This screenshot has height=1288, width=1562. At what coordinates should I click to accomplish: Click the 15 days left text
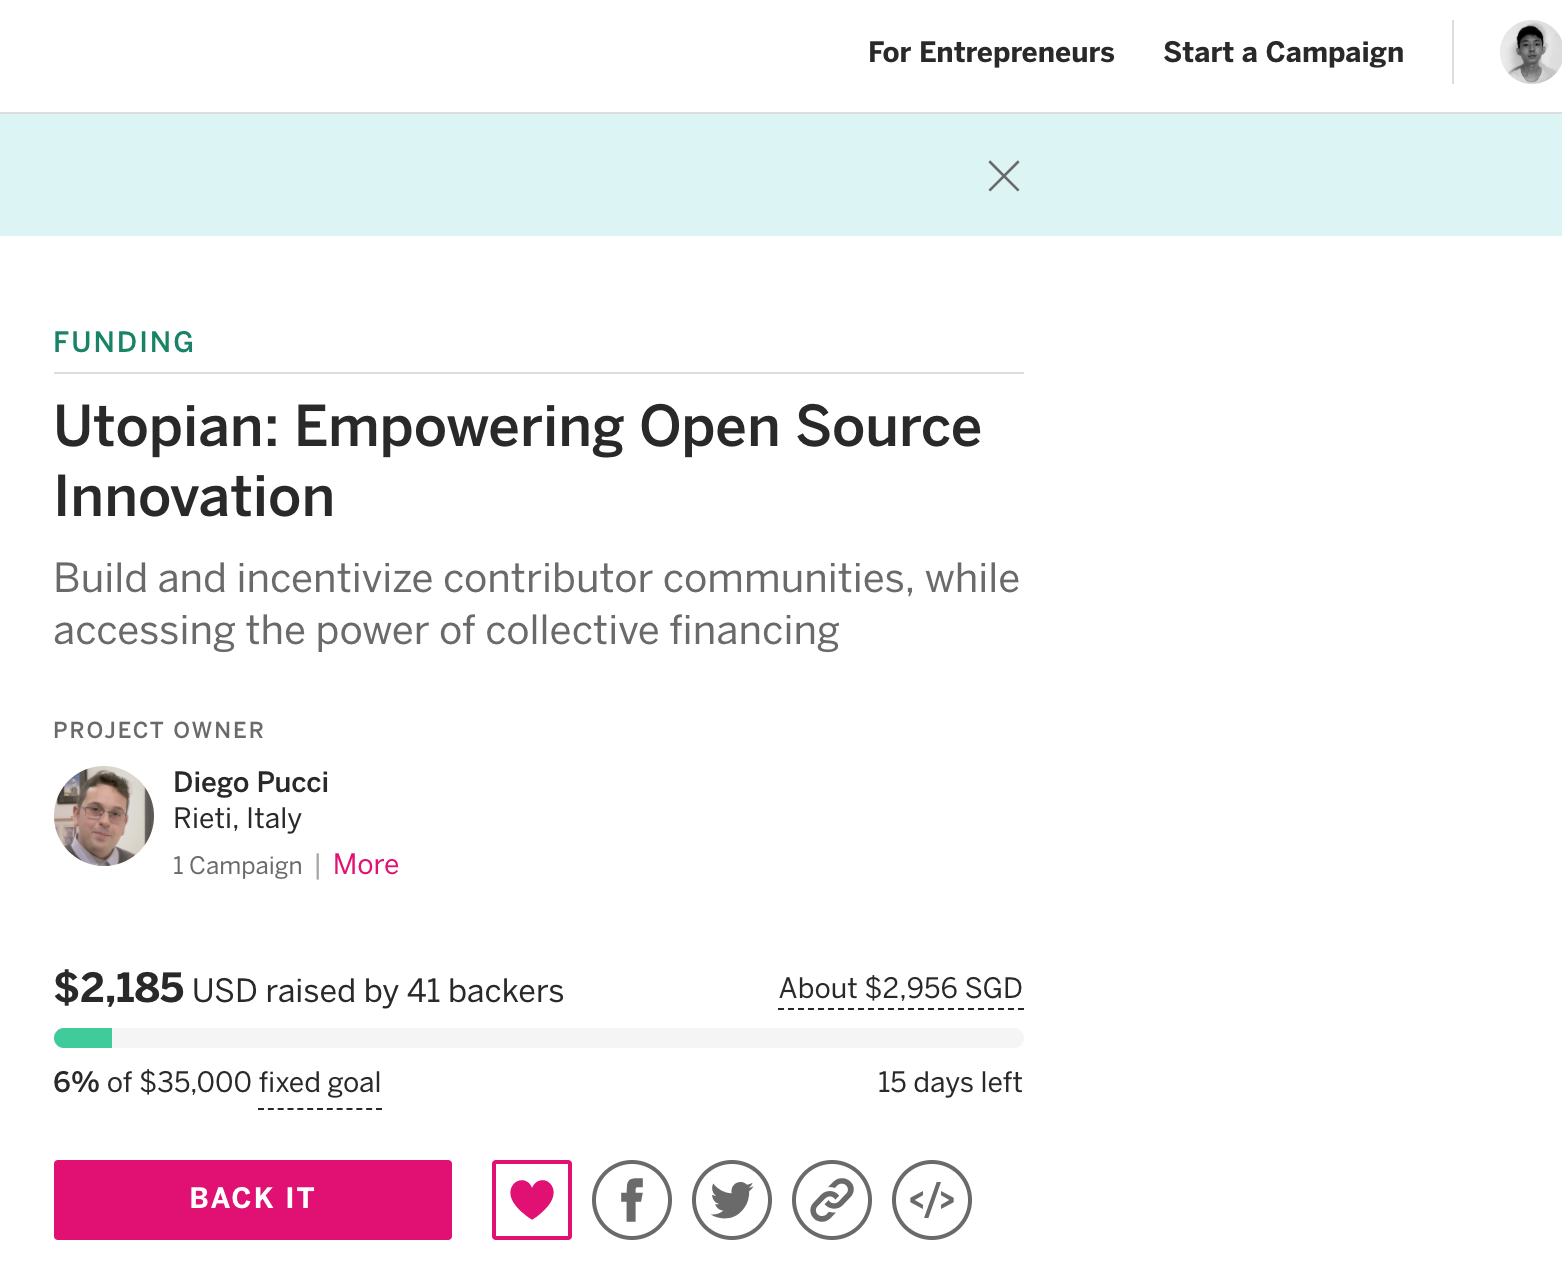pyautogui.click(x=949, y=1083)
